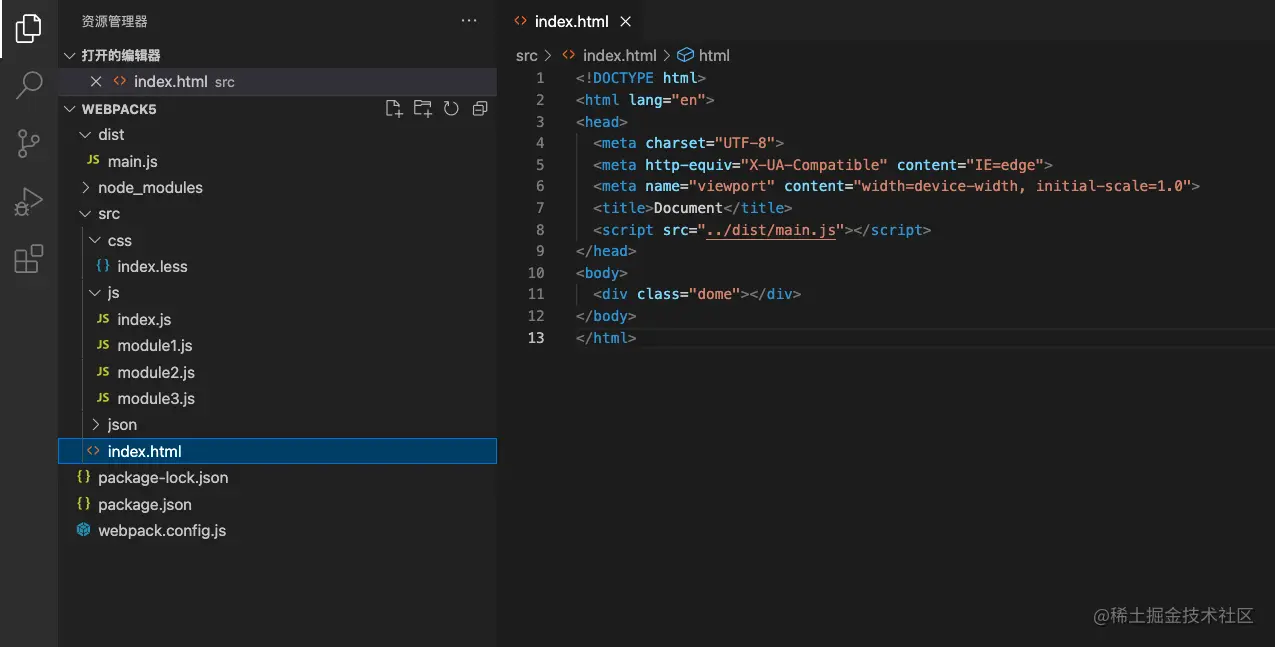Click the DOCTYPE declaration on line 1
This screenshot has width=1275, height=647.
[x=641, y=78]
